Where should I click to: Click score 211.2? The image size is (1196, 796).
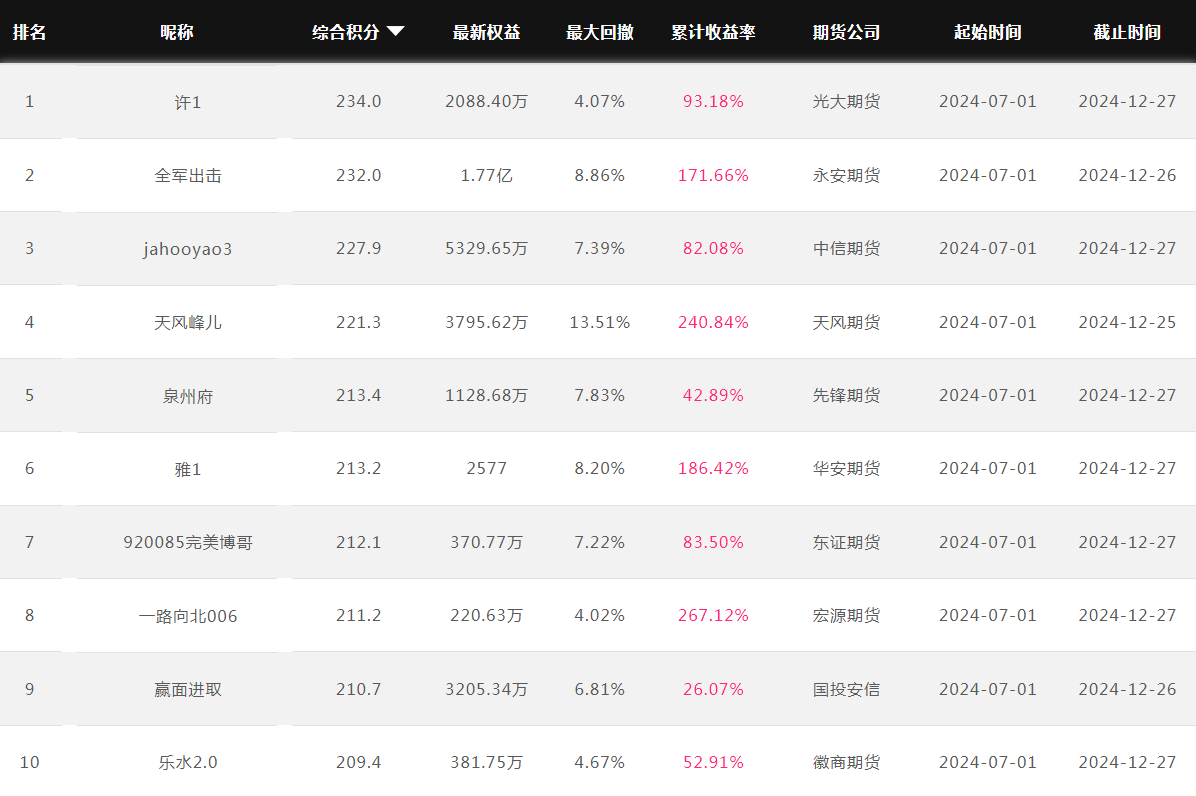pyautogui.click(x=358, y=615)
